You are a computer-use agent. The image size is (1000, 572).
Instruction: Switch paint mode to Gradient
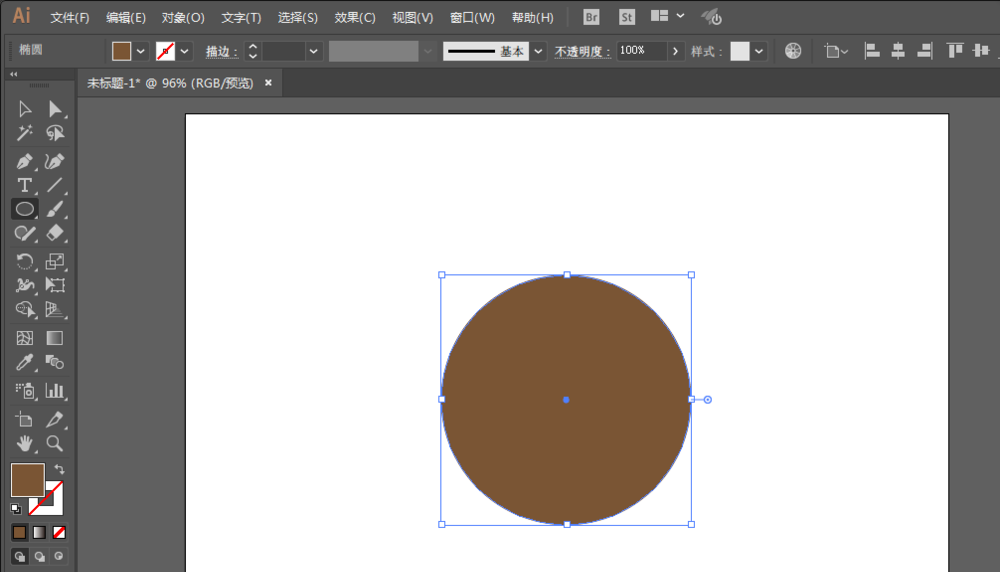pos(40,532)
